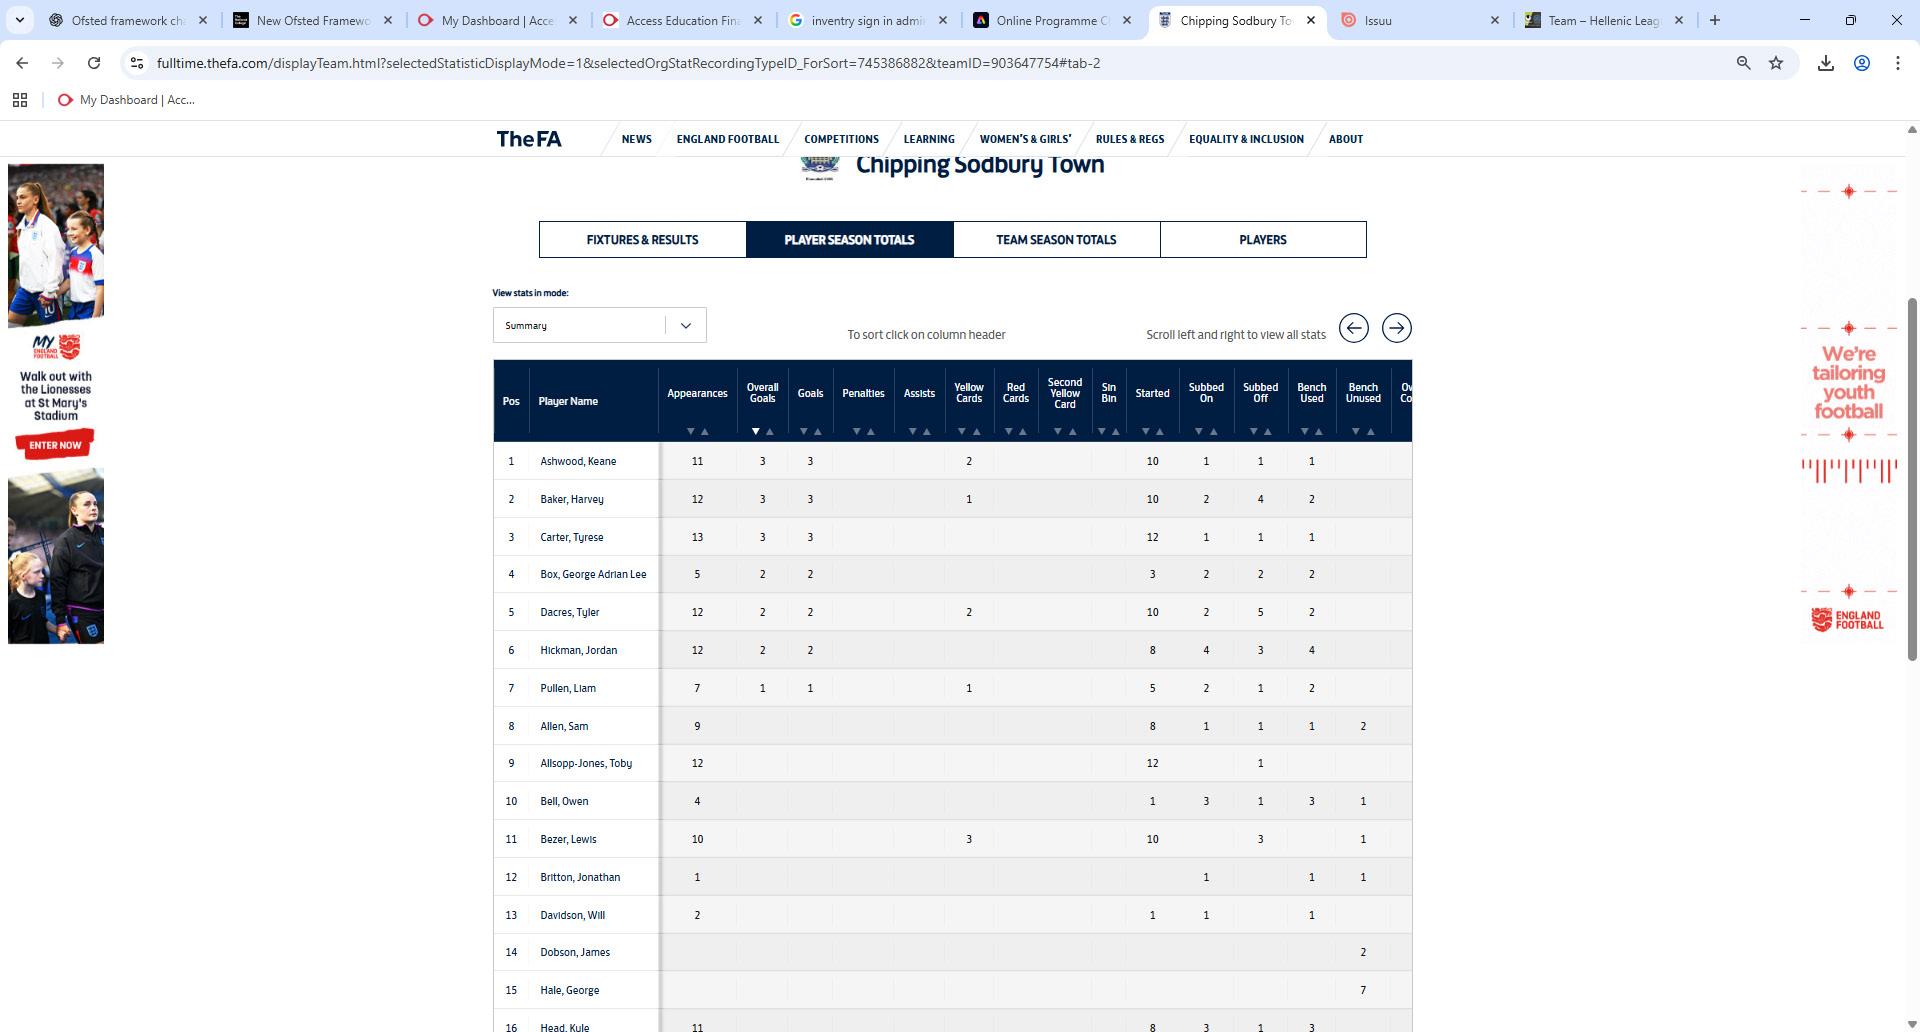
Task: Open a new browser tab
Action: (1715, 20)
